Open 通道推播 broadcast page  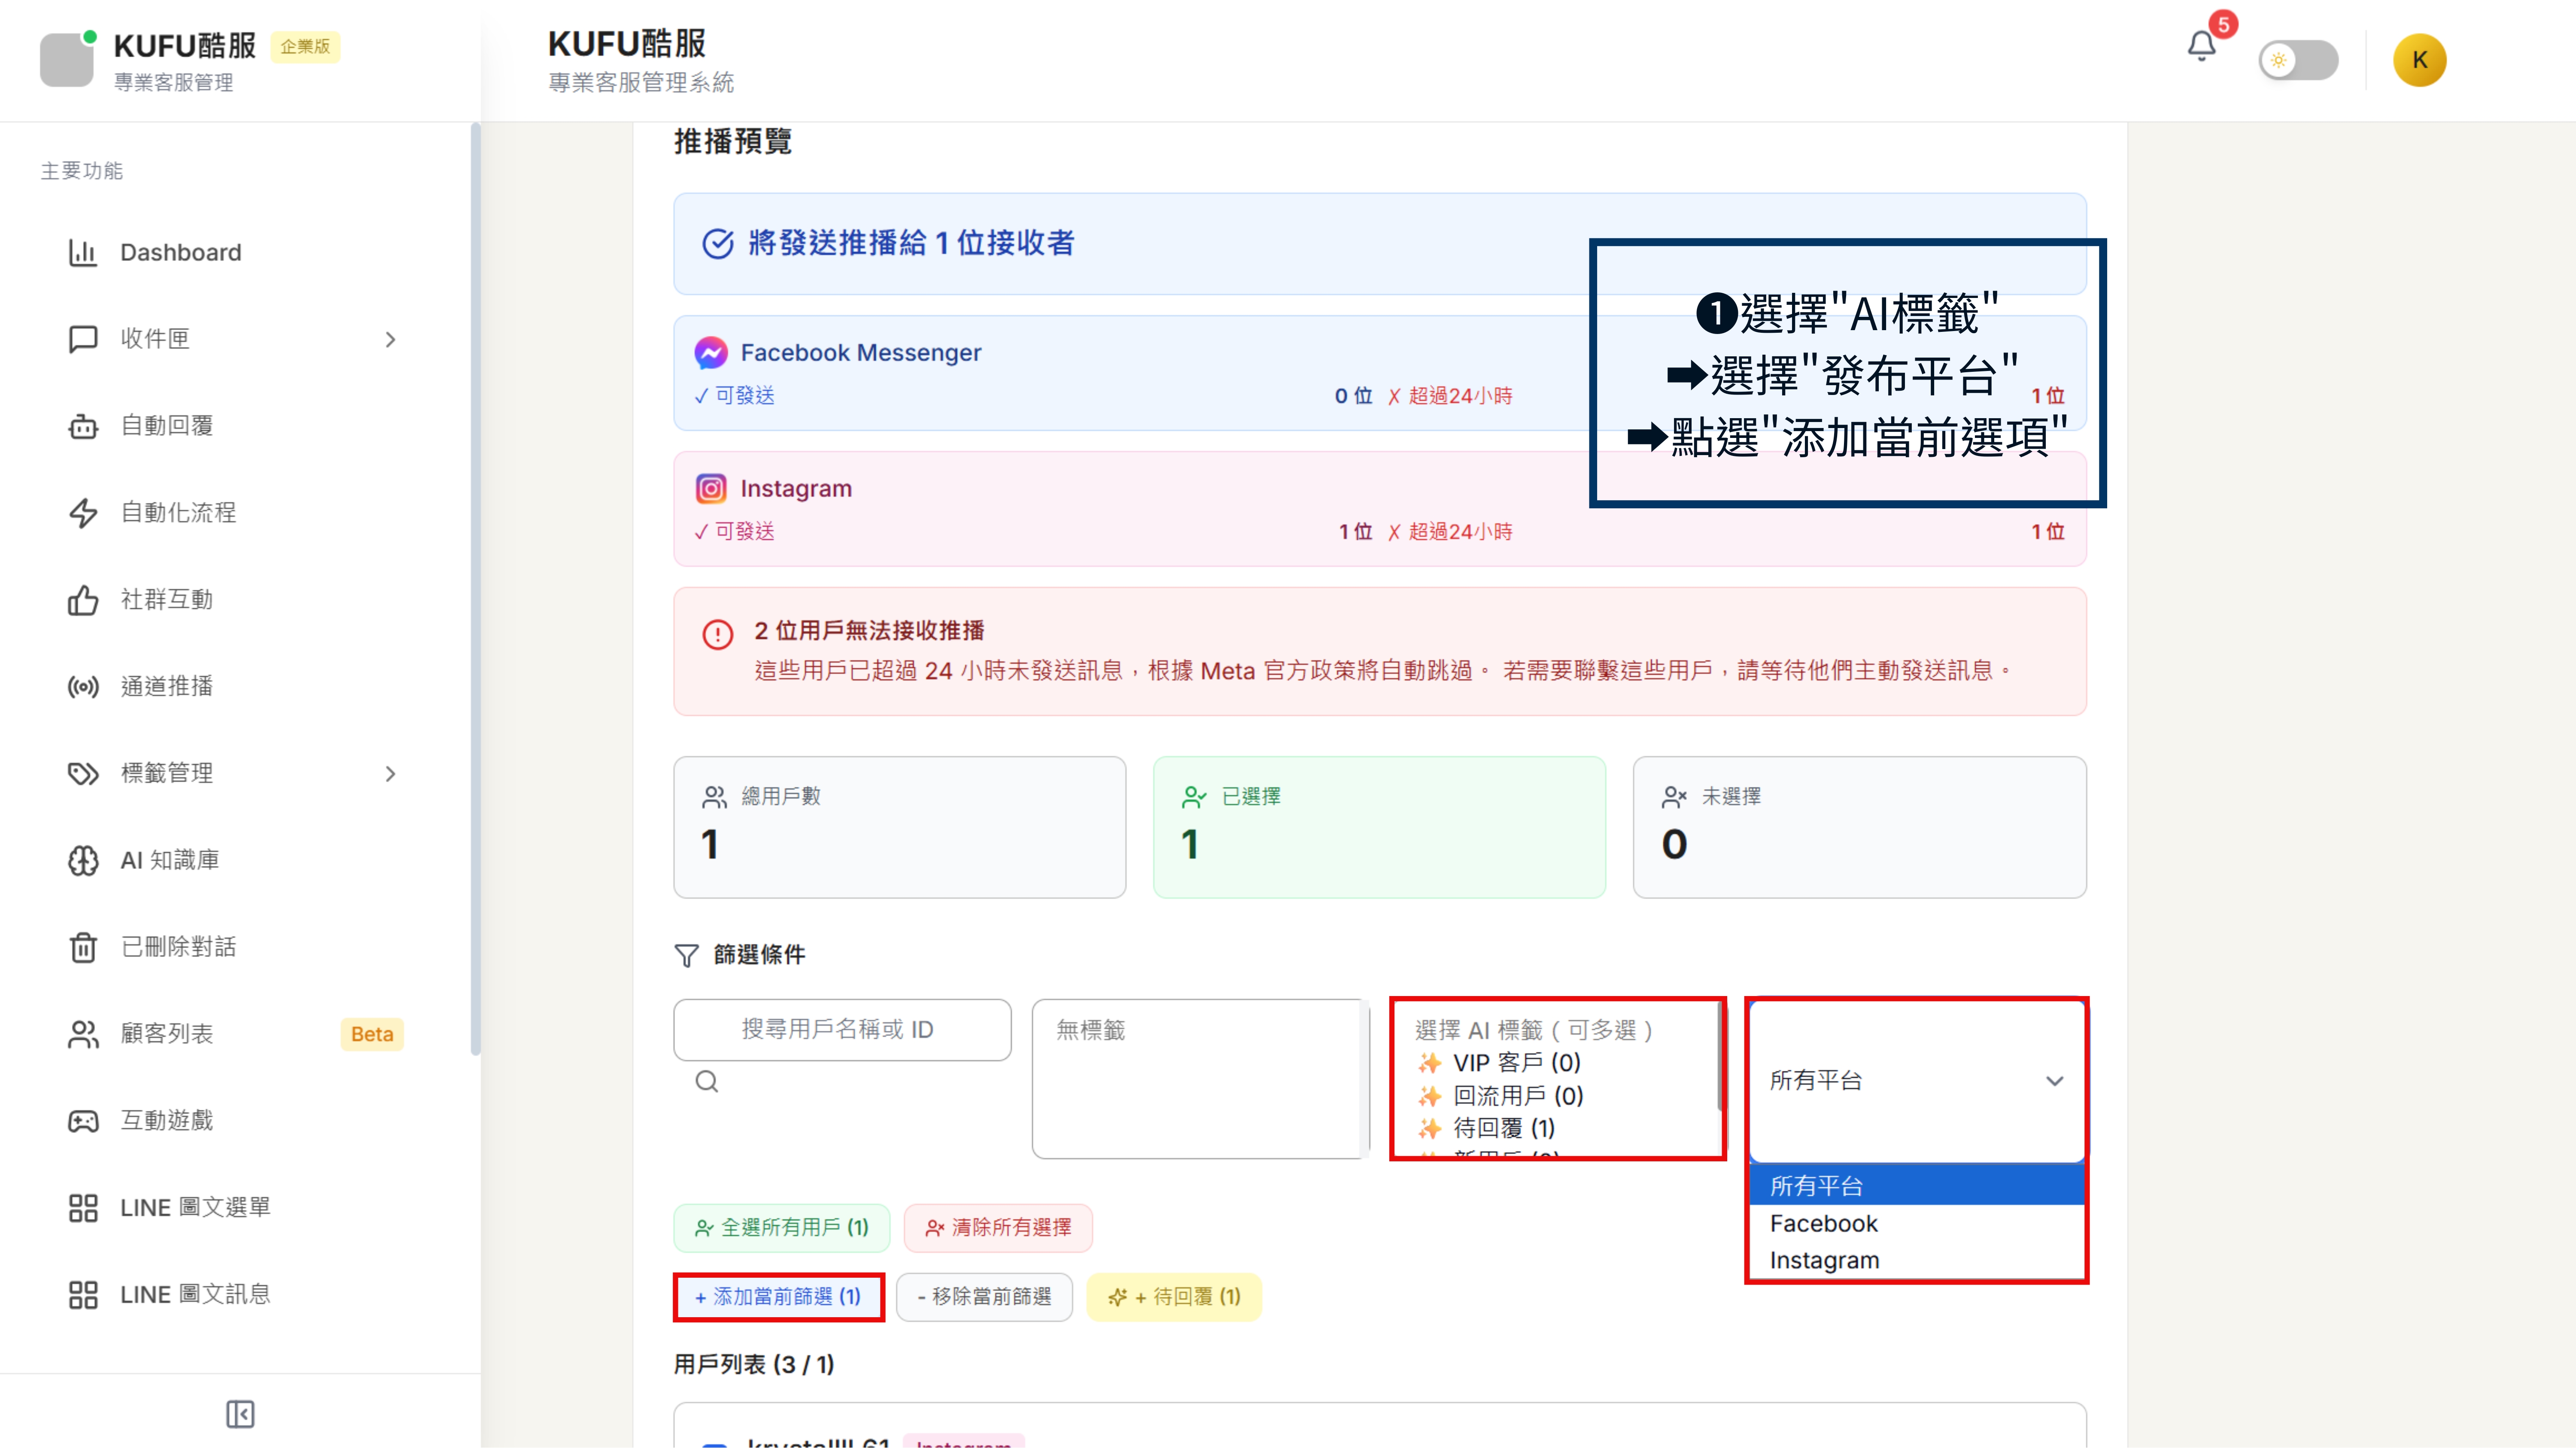166,686
